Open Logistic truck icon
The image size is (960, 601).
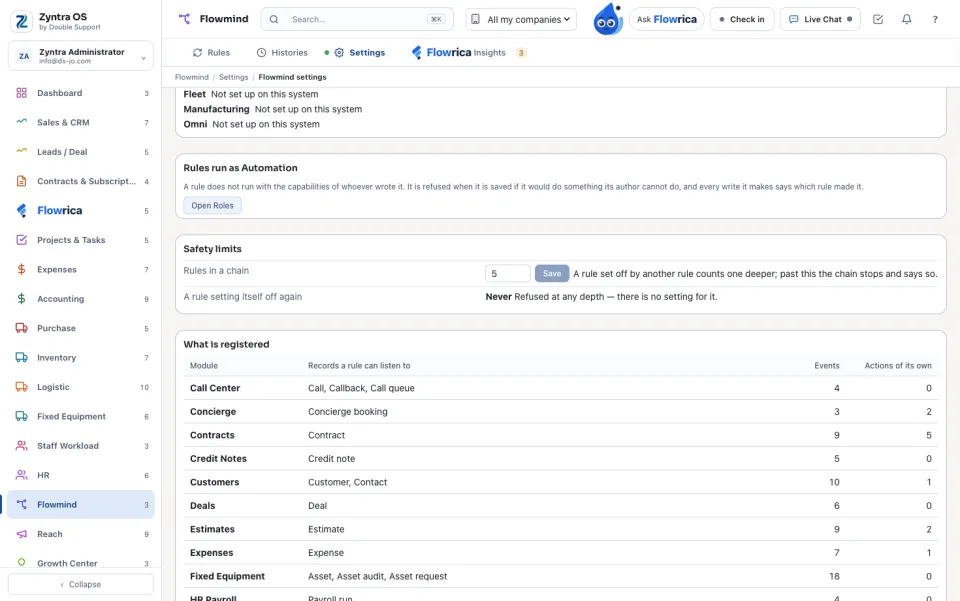pos(21,387)
